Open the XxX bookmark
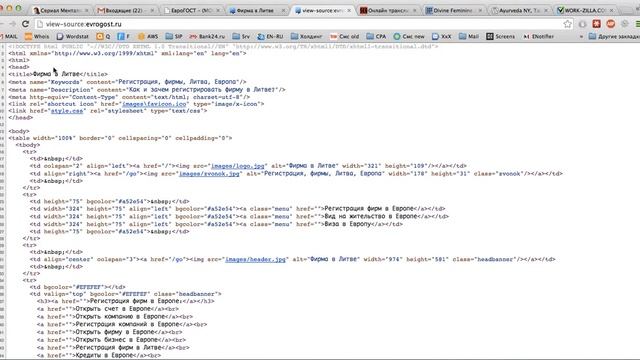The height and width of the screenshot is (360, 640). (441, 36)
